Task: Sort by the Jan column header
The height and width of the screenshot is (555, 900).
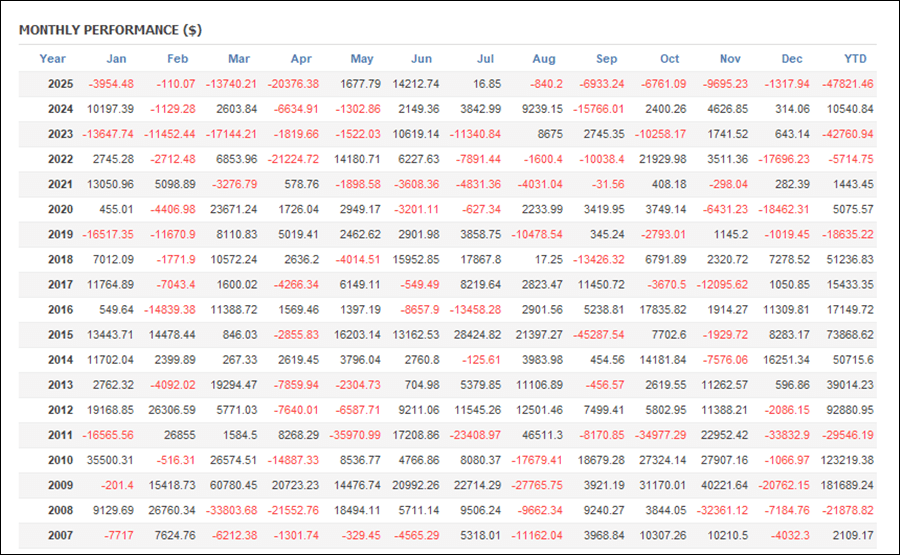Action: 116,58
